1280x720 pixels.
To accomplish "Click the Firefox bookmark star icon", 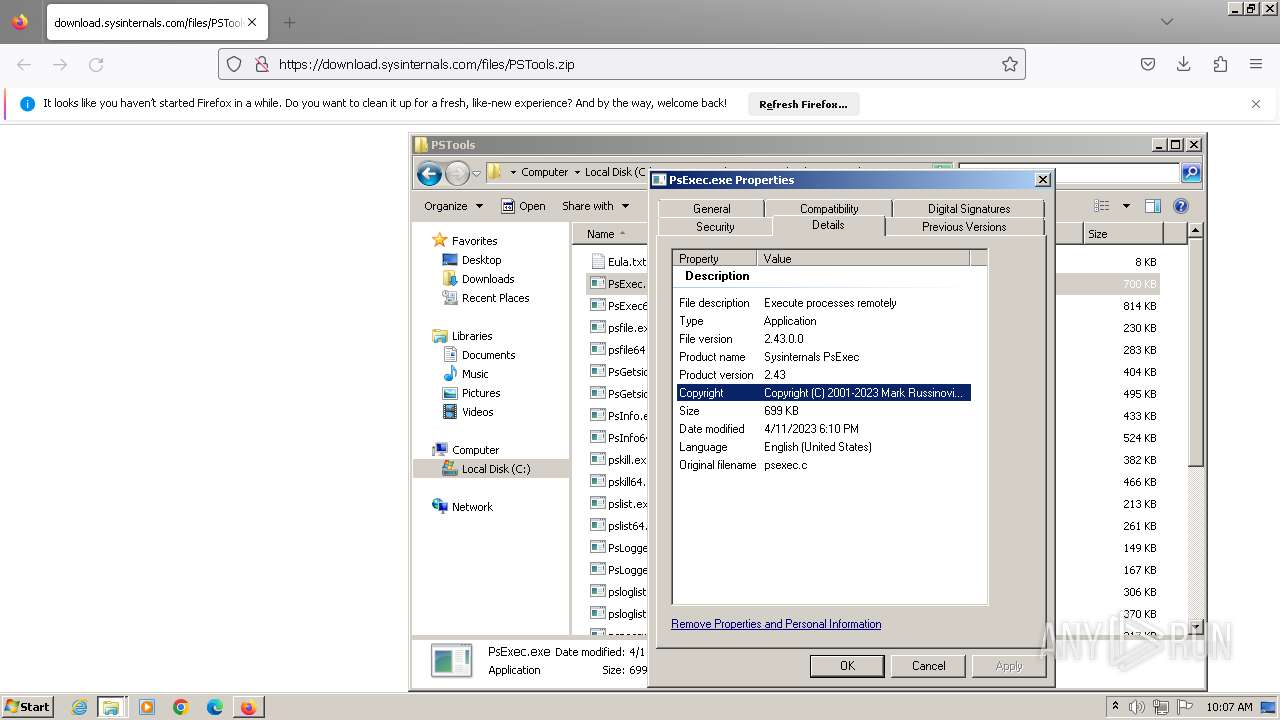I will (1010, 64).
